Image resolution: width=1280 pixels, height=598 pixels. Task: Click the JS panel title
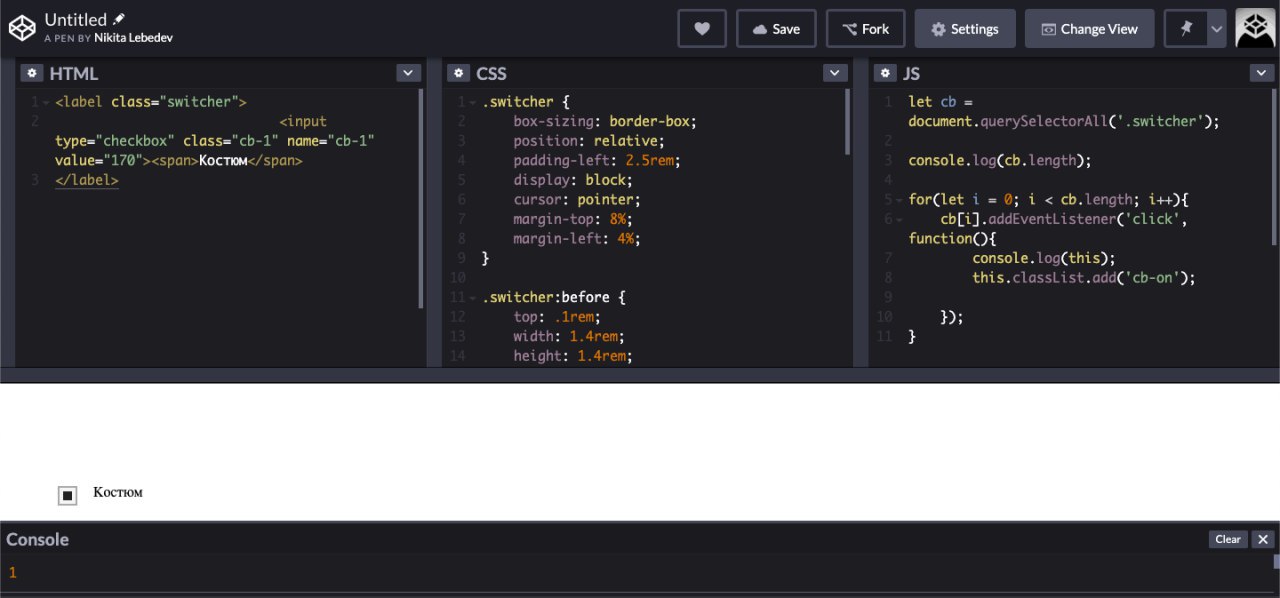click(911, 73)
